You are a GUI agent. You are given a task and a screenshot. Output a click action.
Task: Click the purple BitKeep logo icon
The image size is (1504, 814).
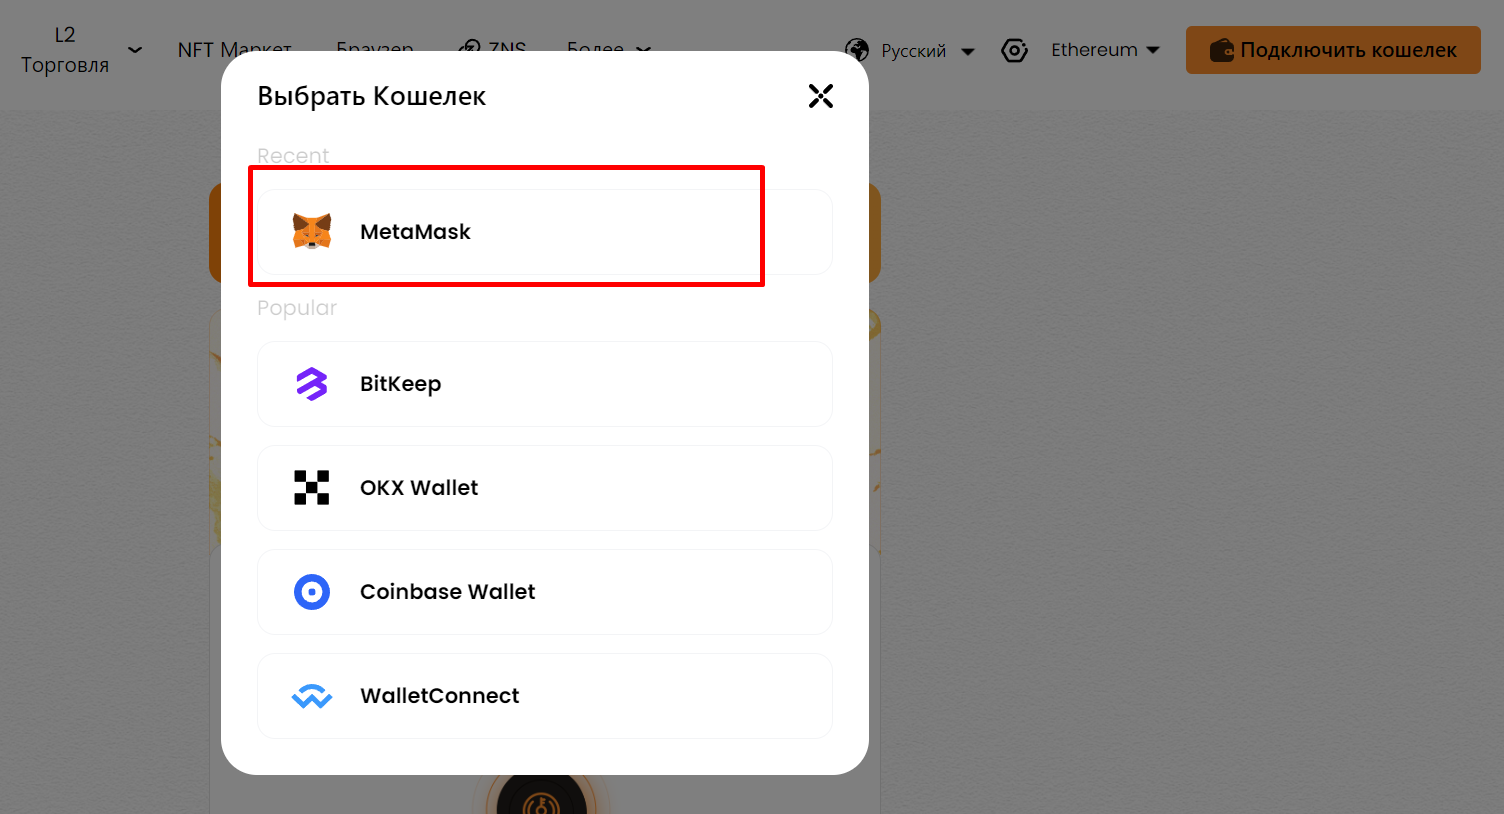[x=312, y=384]
